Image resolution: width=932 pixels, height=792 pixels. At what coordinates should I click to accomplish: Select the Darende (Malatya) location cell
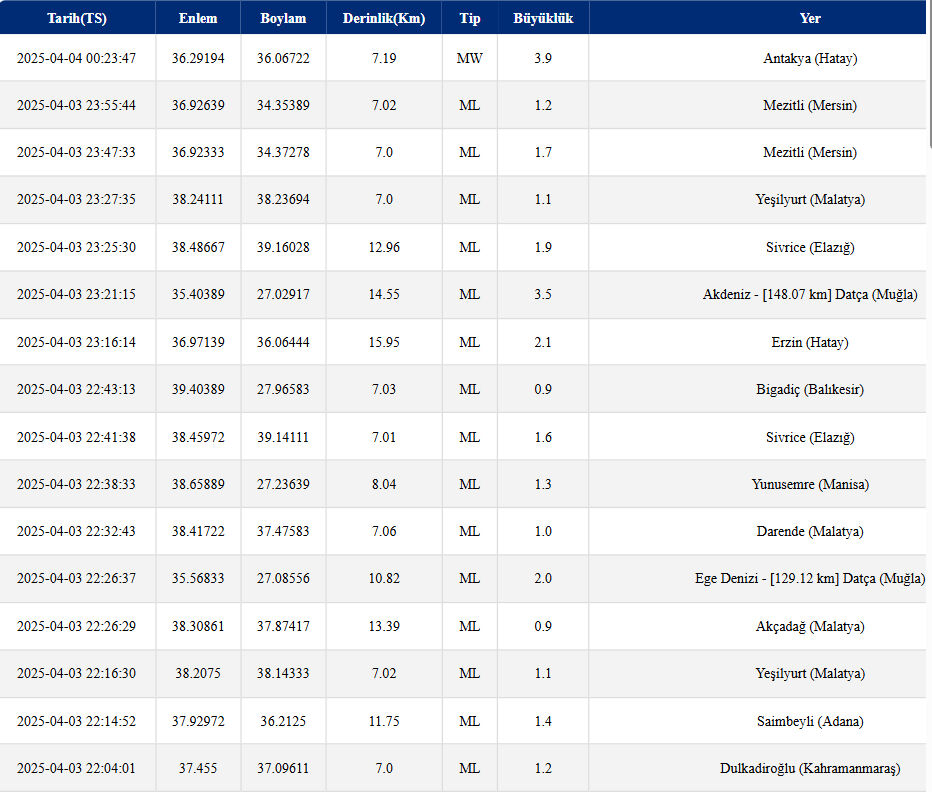[810, 532]
